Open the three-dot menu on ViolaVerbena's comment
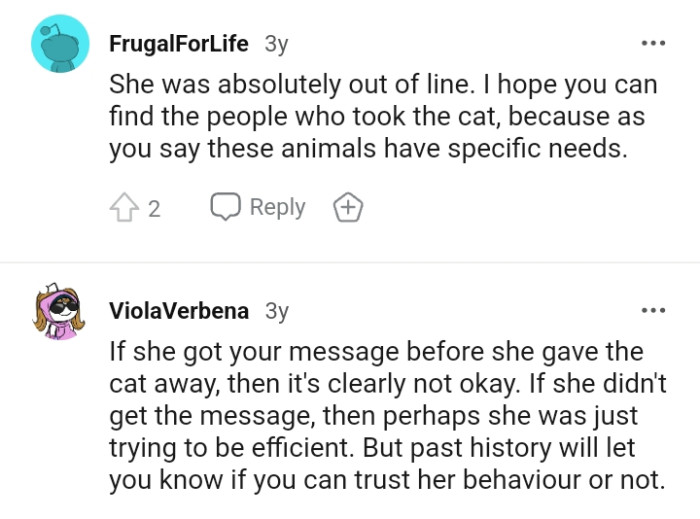700x519 pixels. coord(653,310)
